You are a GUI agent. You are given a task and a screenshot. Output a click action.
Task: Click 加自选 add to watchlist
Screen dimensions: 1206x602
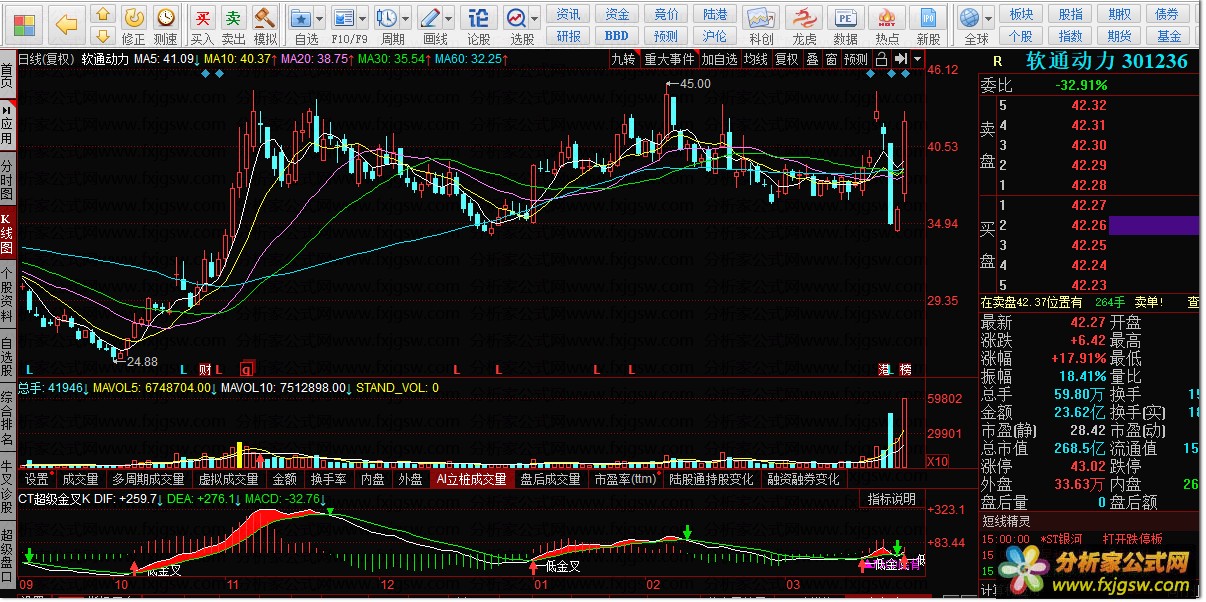coord(719,59)
